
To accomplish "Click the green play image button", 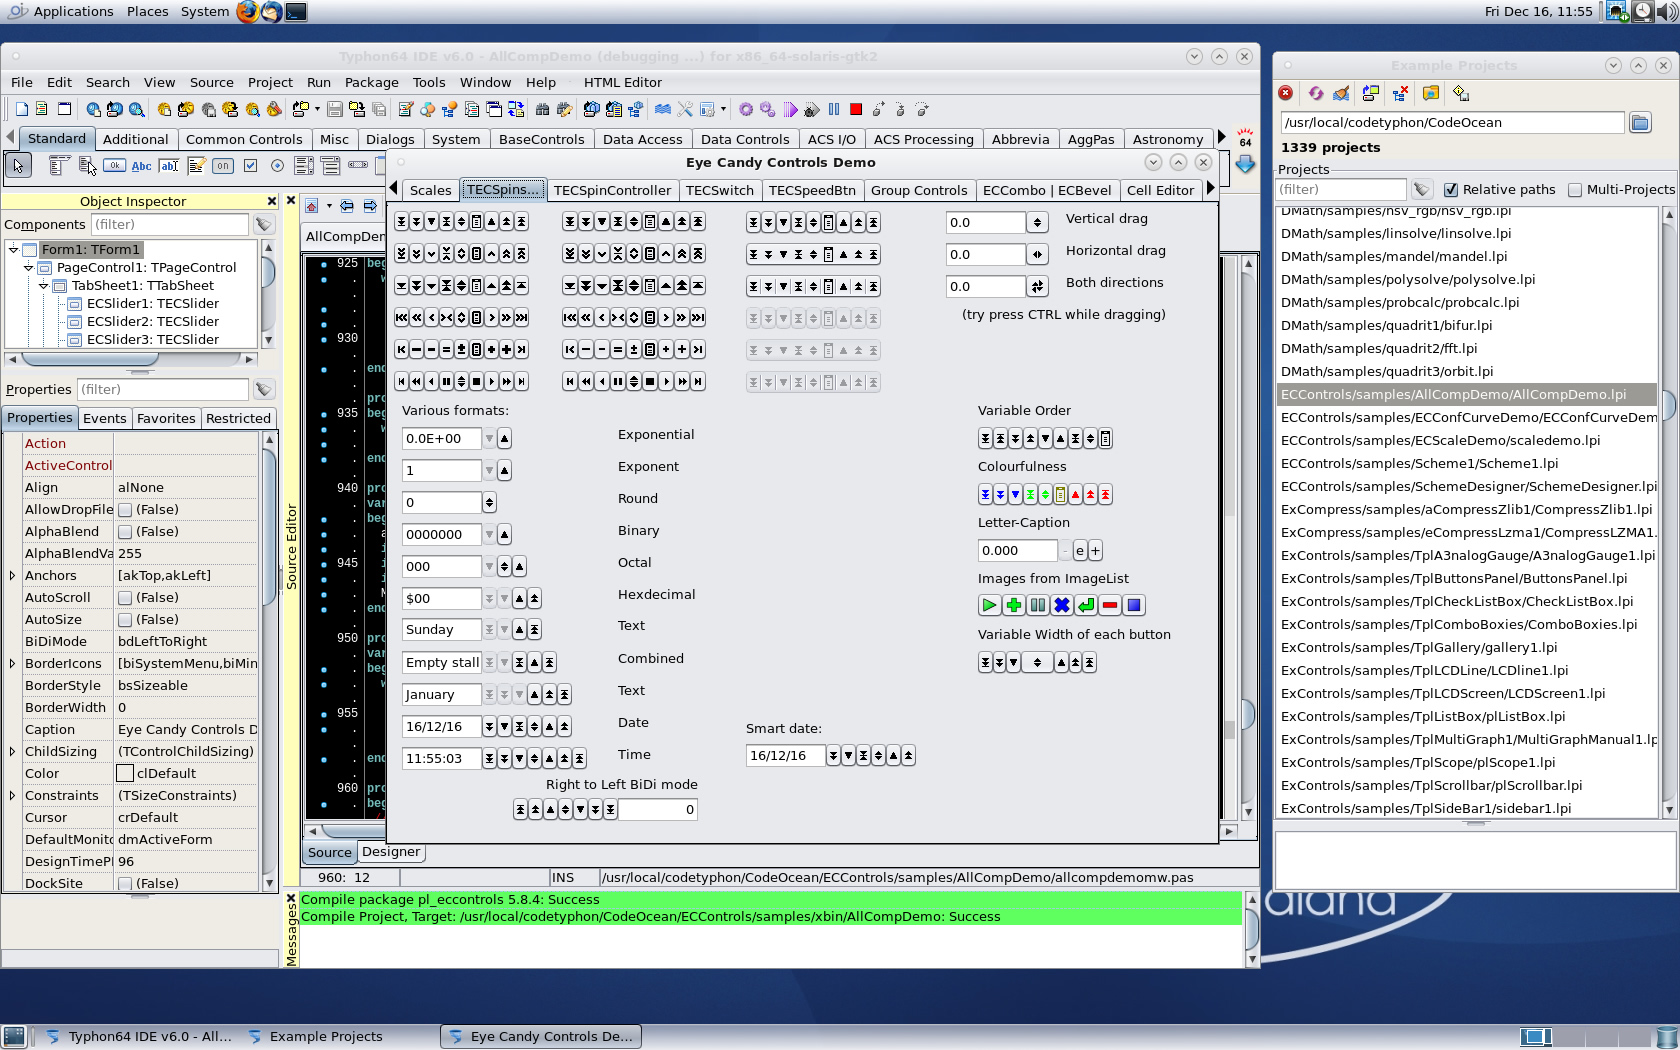I will coord(989,605).
